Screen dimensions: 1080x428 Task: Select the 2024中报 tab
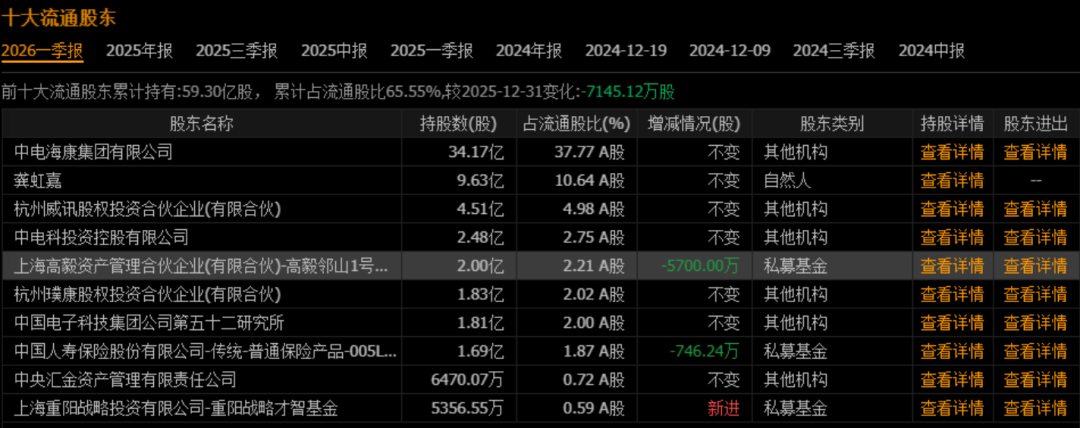click(932, 50)
